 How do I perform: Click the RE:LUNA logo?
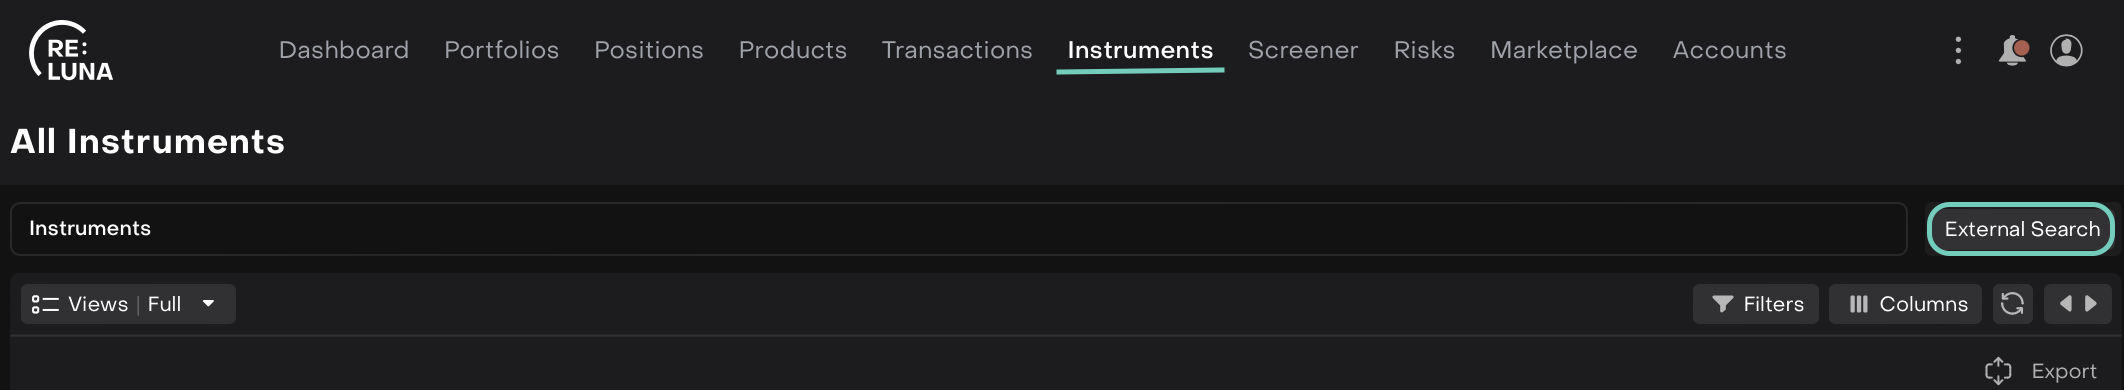(71, 51)
